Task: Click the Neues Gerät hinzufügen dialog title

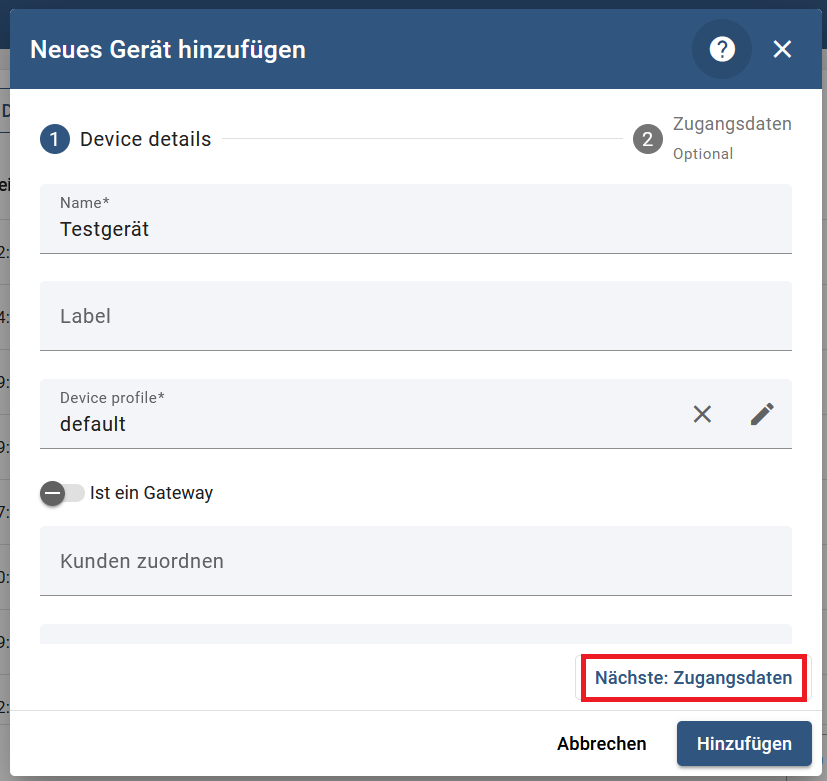Action: [168, 49]
